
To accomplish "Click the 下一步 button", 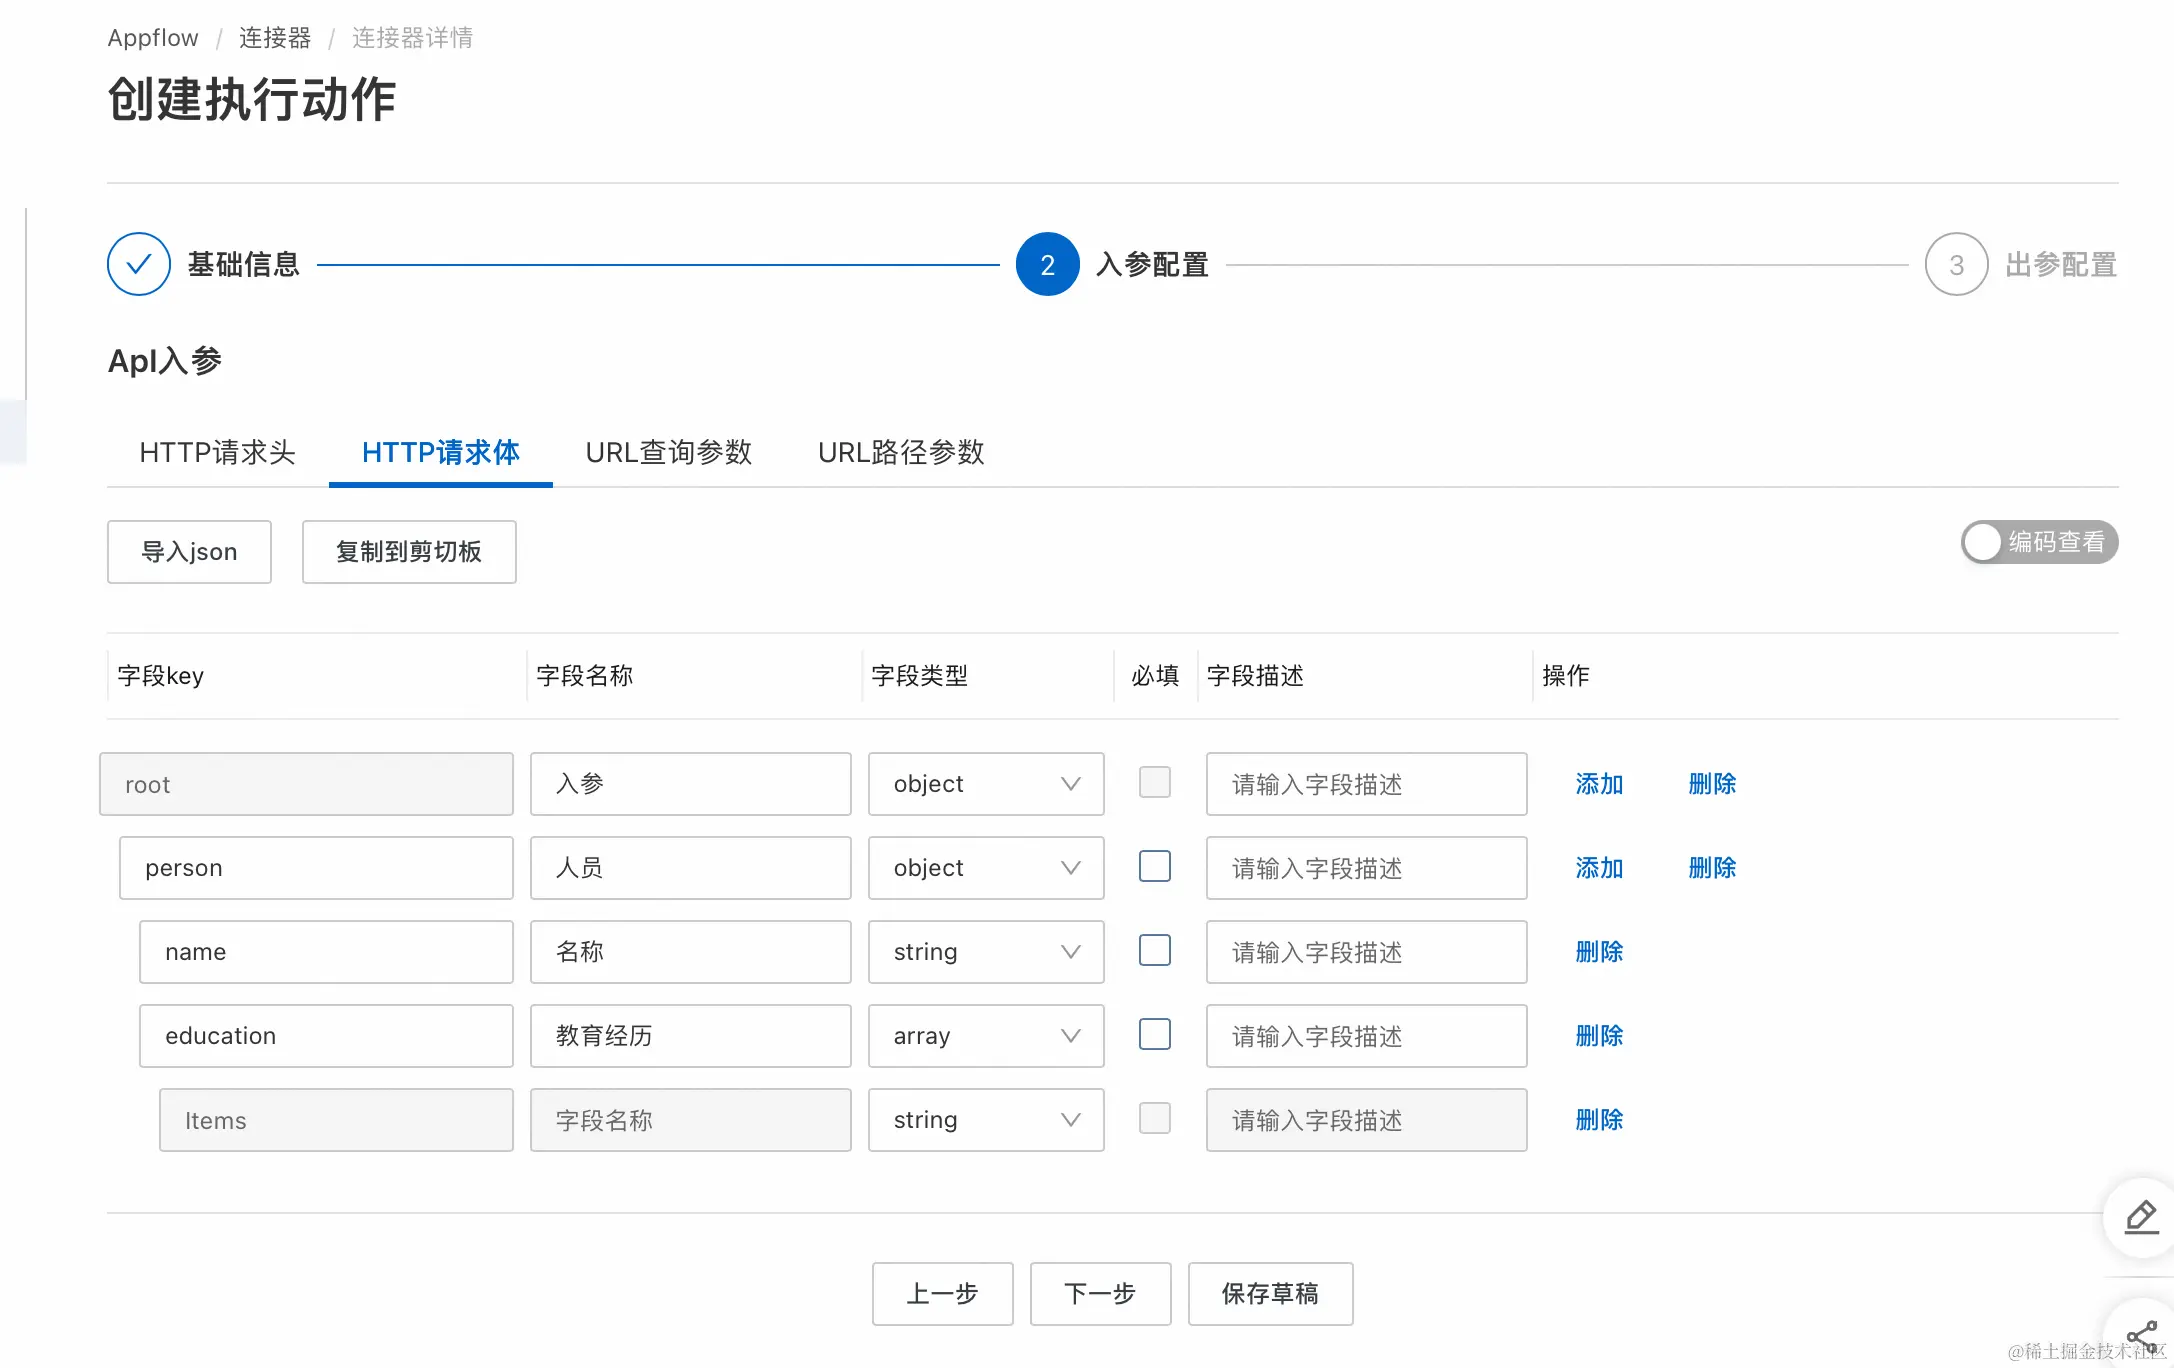I will 1099,1294.
